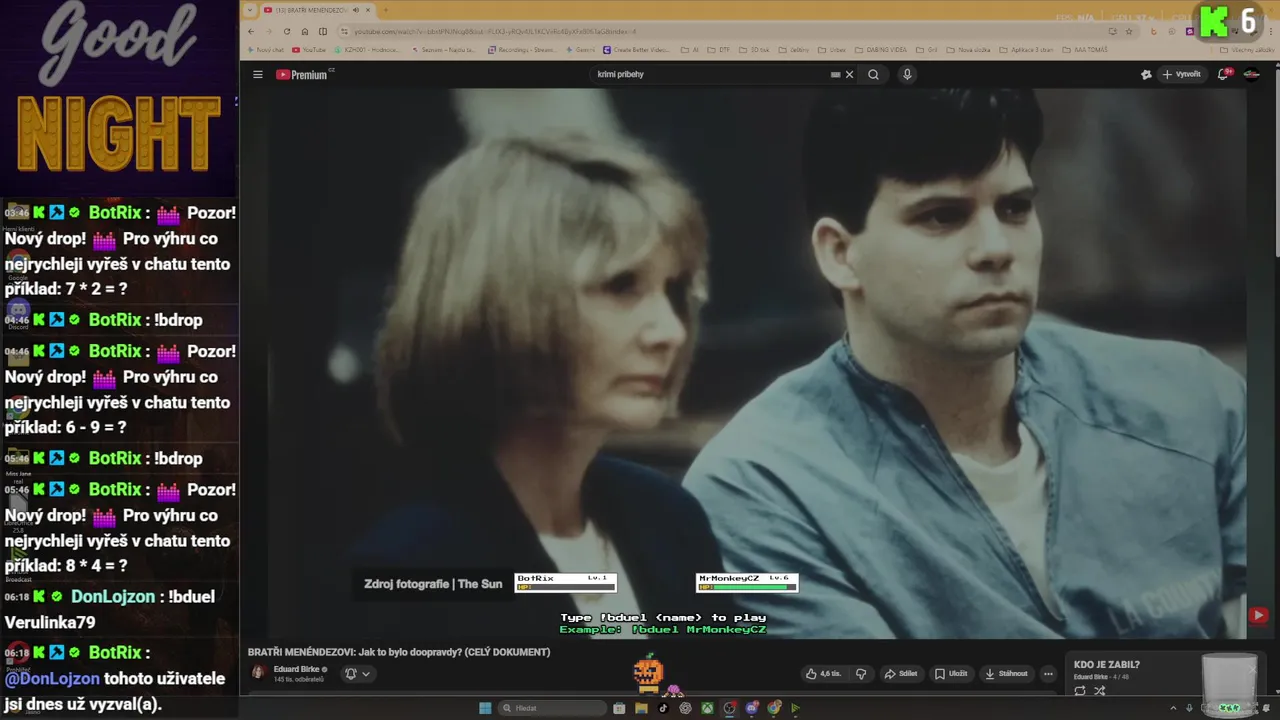Reload the current page
The height and width of the screenshot is (720, 1280).
point(287,32)
